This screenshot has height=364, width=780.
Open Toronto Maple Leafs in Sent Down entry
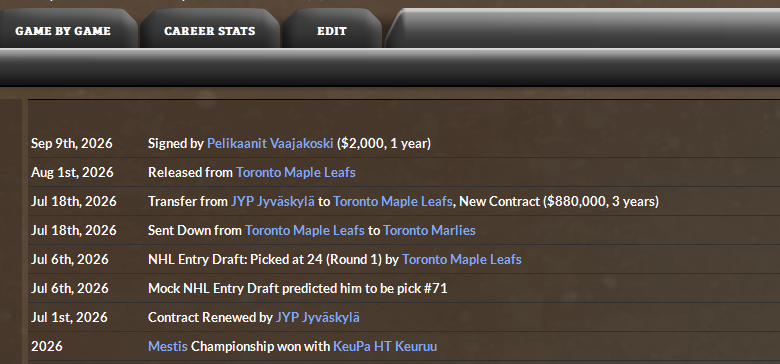[305, 230]
